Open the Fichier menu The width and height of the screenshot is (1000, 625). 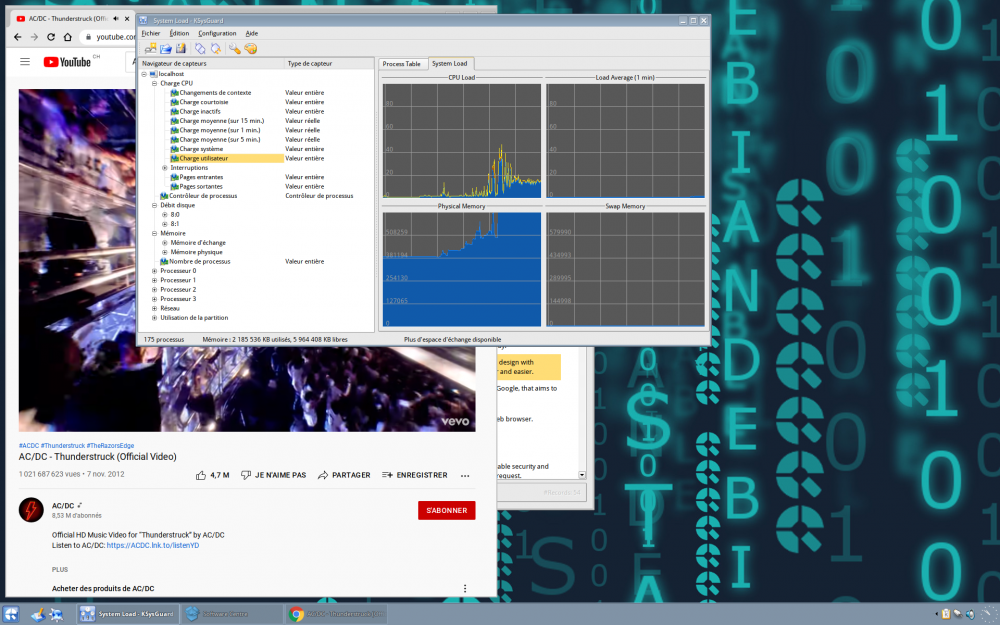click(151, 33)
